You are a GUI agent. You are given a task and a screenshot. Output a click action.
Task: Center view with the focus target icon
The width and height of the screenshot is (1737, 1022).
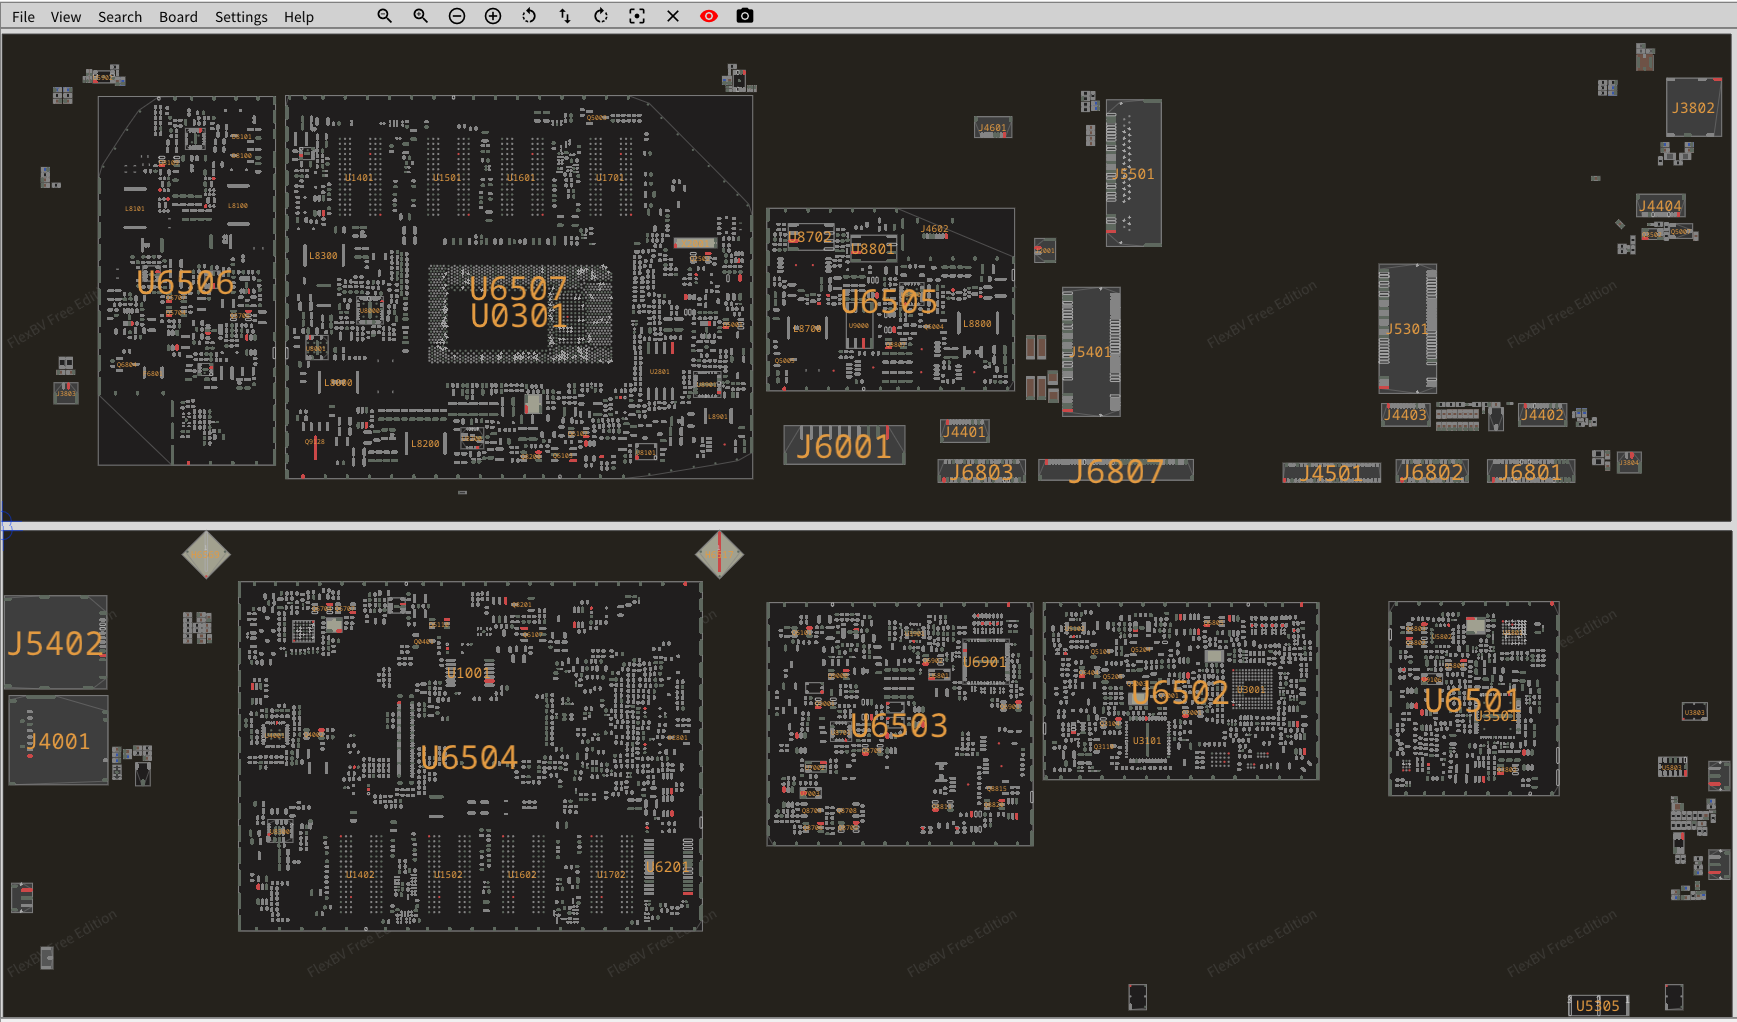(x=637, y=16)
